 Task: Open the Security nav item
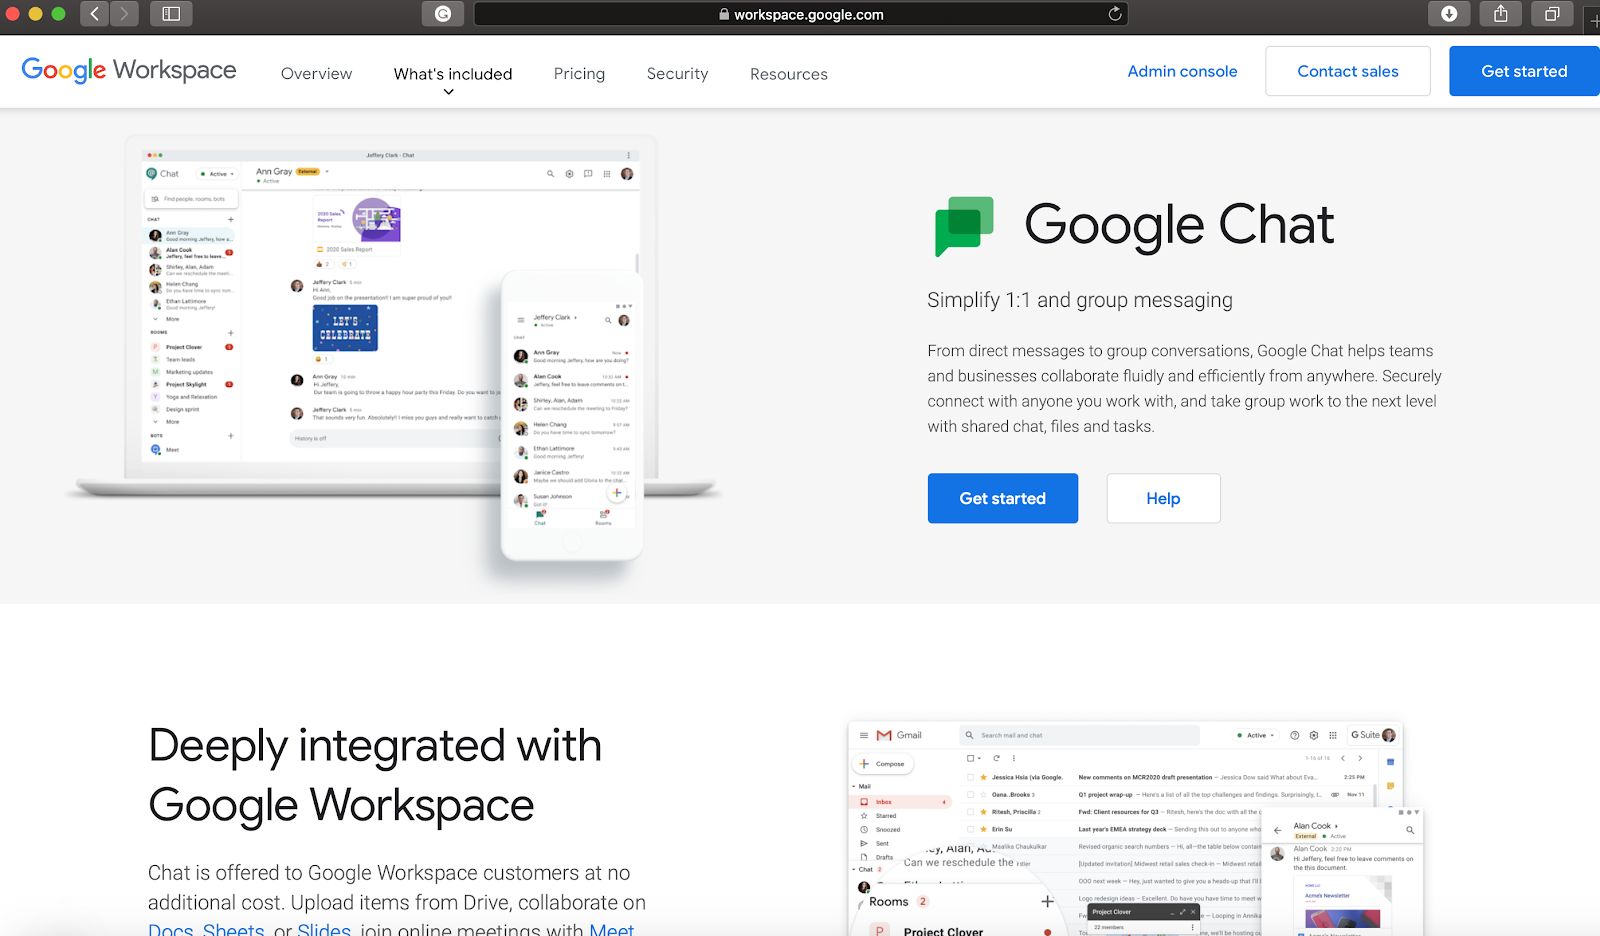pos(677,74)
